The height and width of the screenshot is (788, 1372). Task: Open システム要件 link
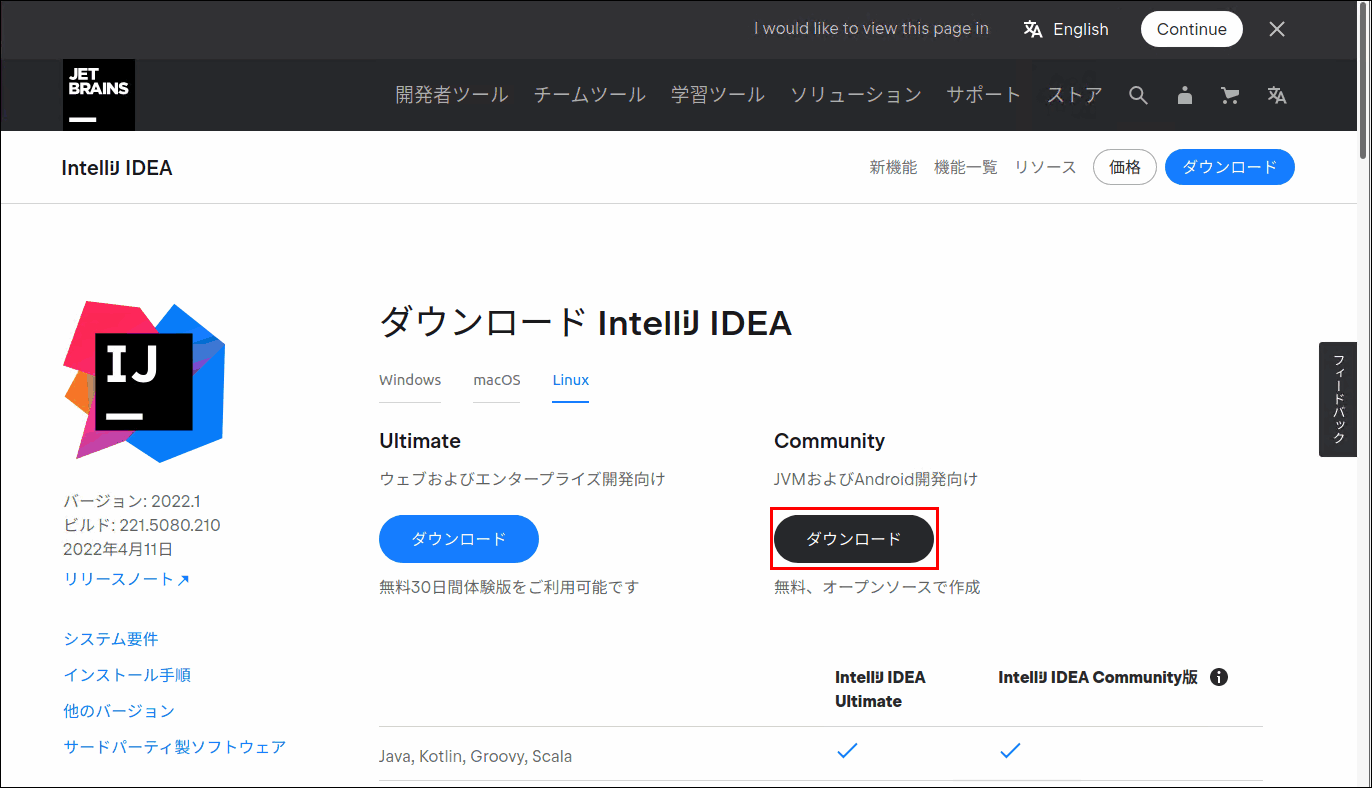111,639
